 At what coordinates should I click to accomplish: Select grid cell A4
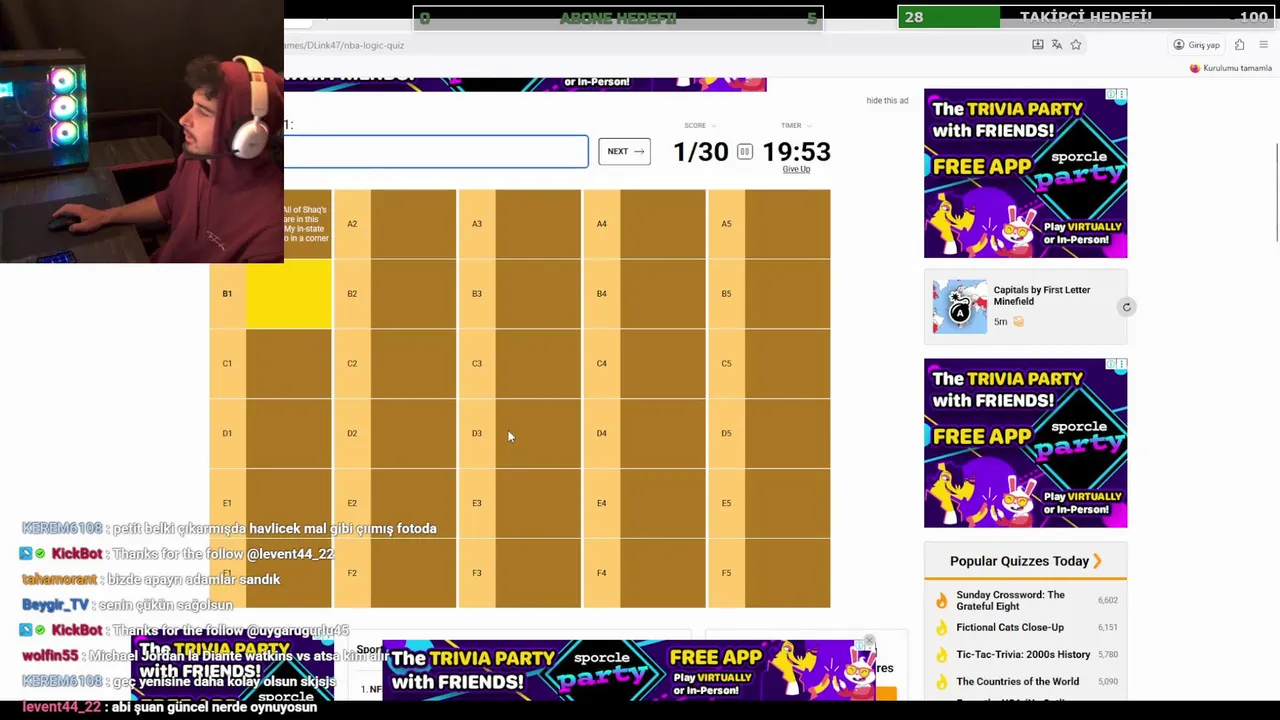point(644,224)
